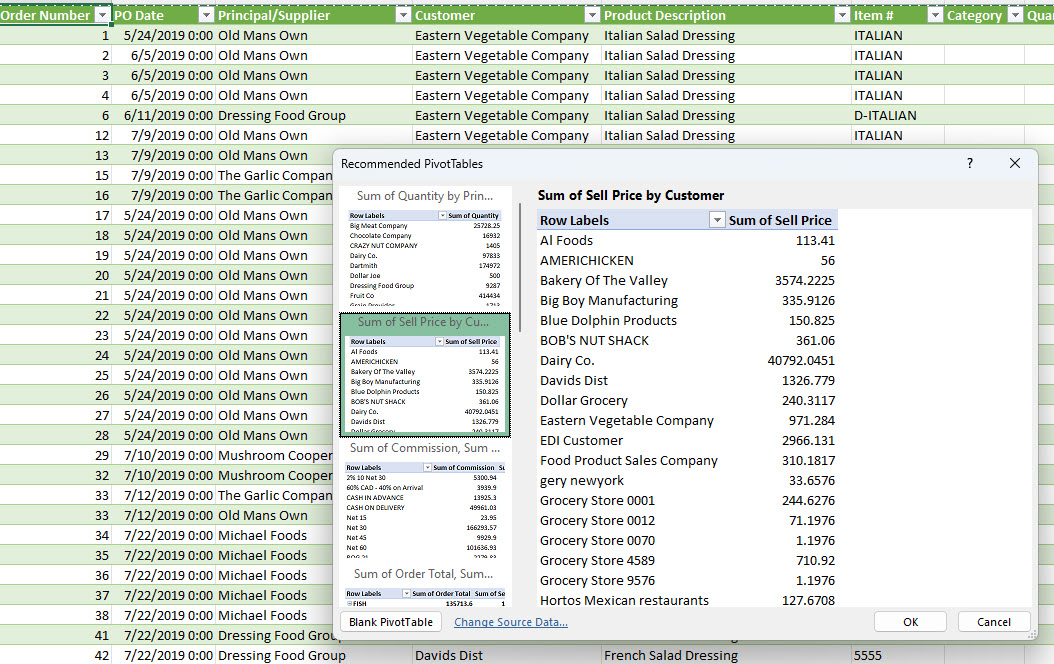Screen dimensions: 1054x664
Task: Click the Hortos Mexican restaurants row
Action: click(688, 600)
